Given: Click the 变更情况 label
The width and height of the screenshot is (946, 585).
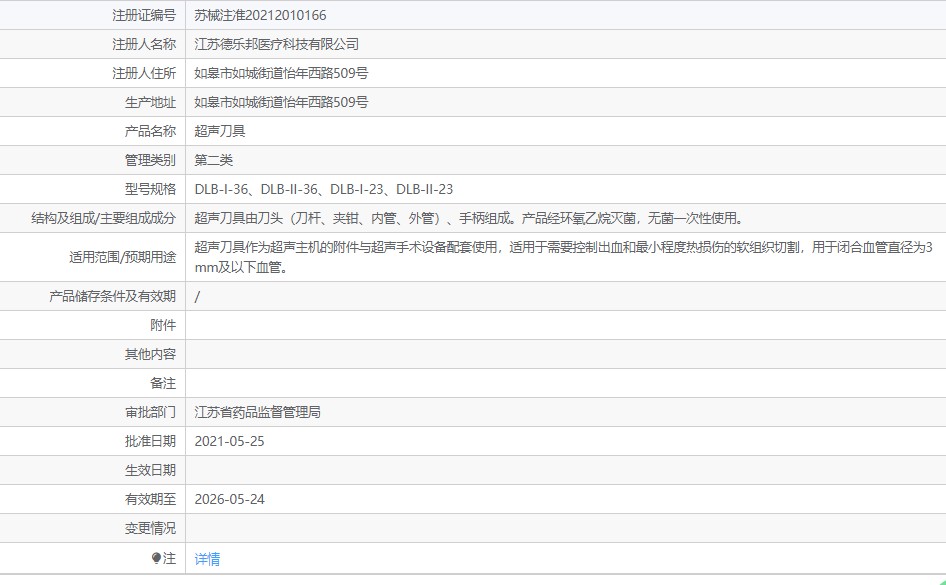Looking at the screenshot, I should coord(150,528).
